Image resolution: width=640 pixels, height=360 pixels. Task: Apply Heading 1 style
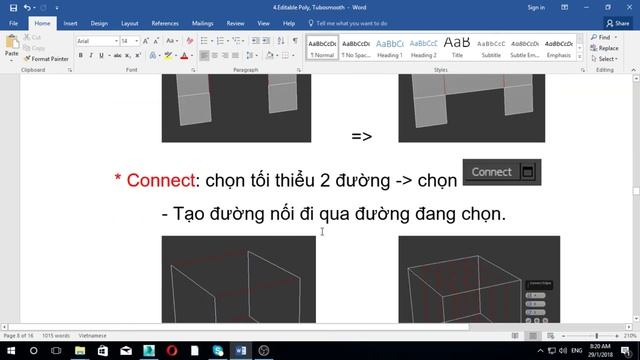[390, 48]
